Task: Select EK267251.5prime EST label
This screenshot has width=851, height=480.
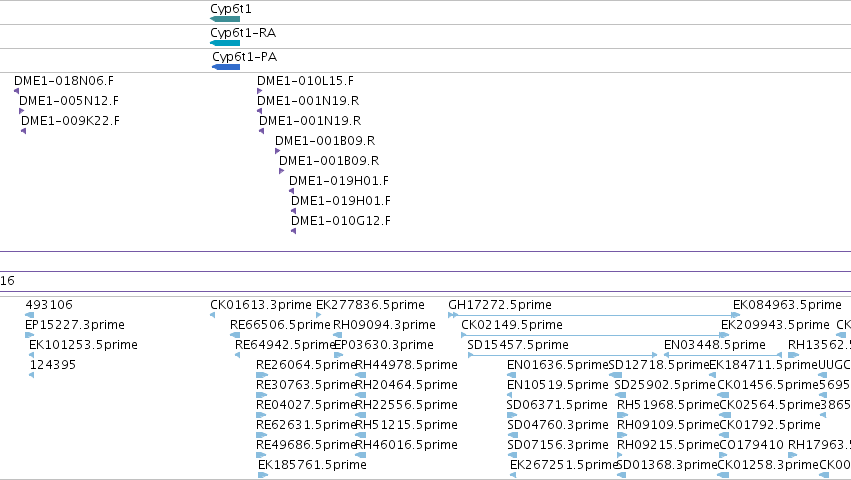Action: [563, 465]
